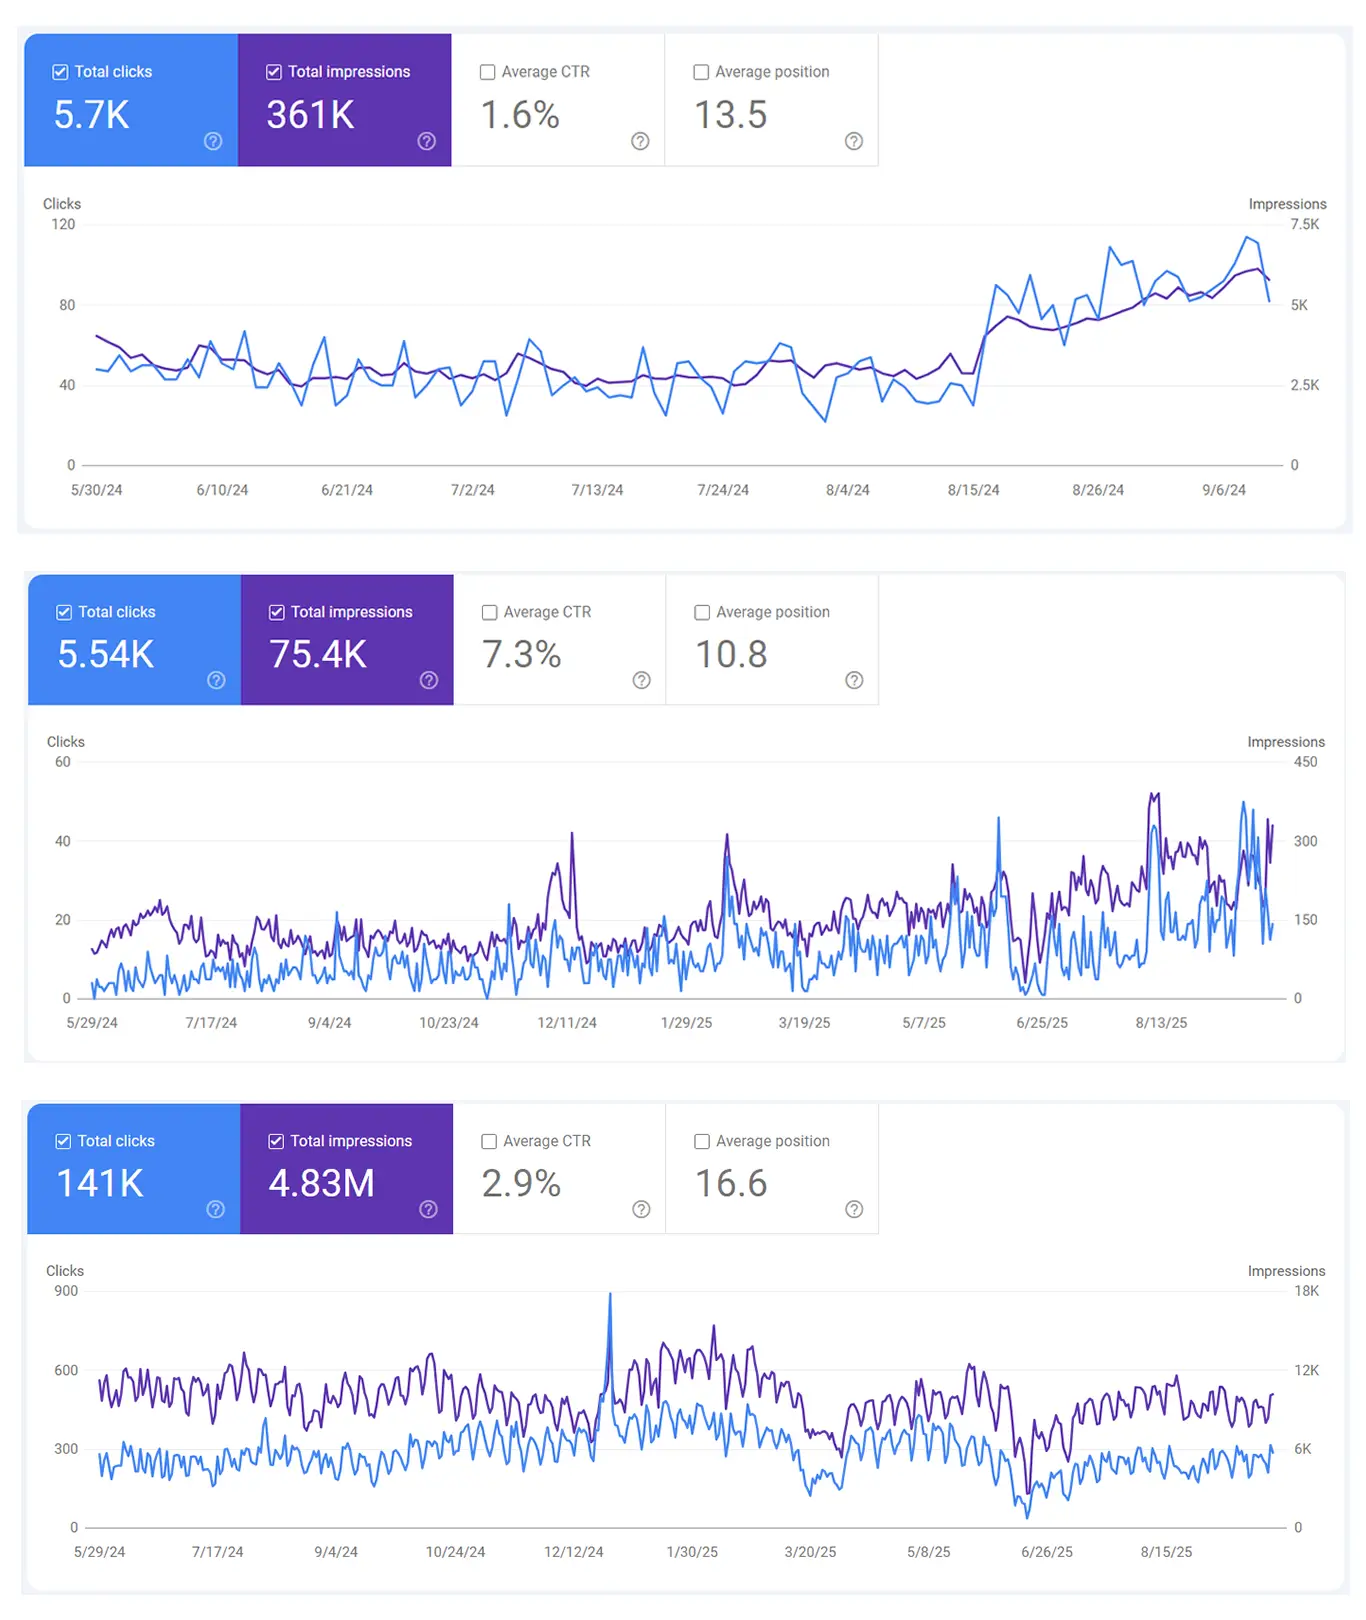Uncheck Total clicks checkbox above 5.54K
The height and width of the screenshot is (1620, 1366).
tap(64, 612)
